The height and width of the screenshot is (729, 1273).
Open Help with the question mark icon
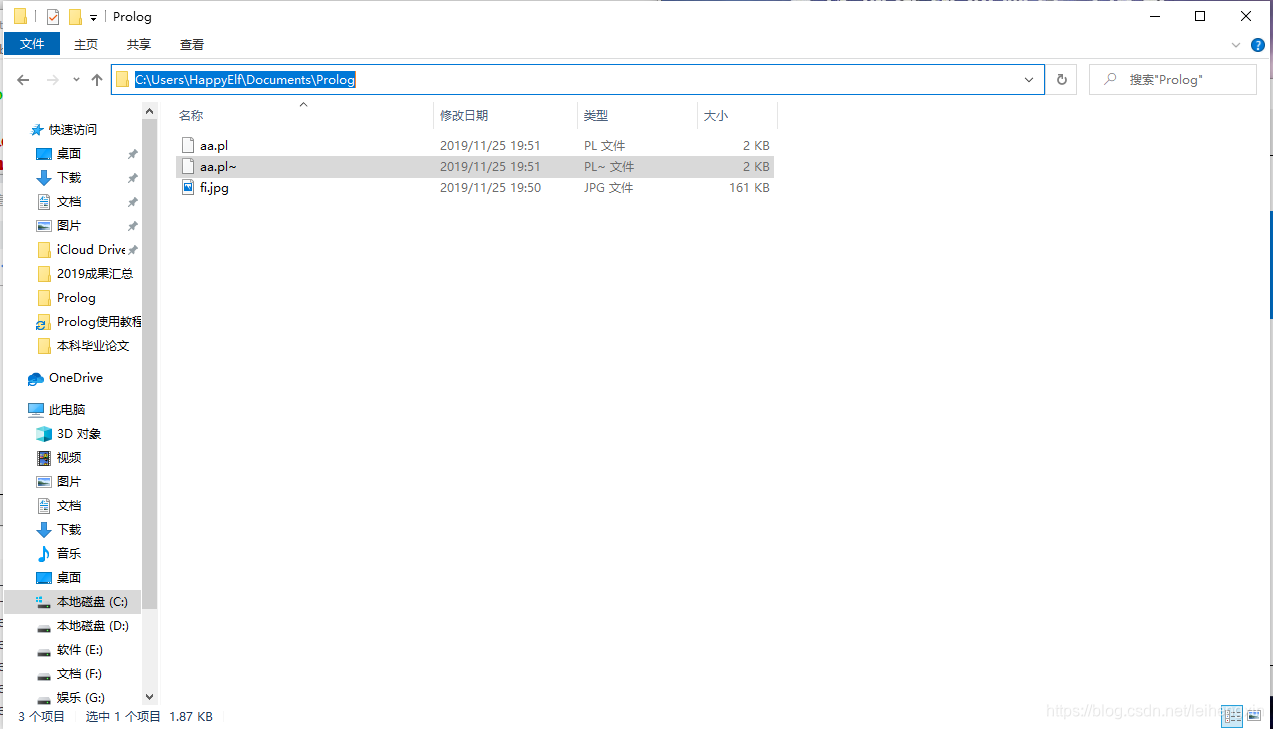1258,44
